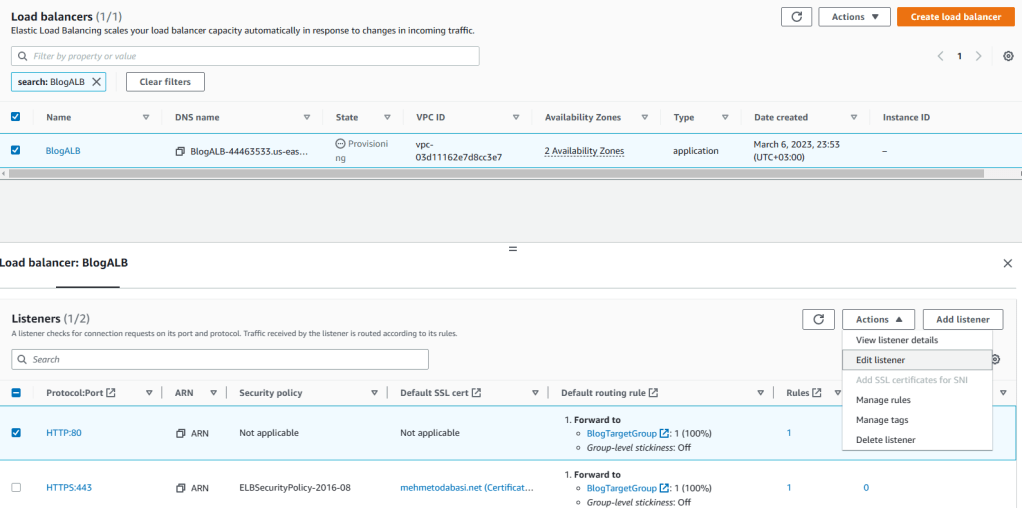This screenshot has width=1022, height=508.
Task: Copy ARN of the HTTPS:443 listener
Action: tap(180, 488)
